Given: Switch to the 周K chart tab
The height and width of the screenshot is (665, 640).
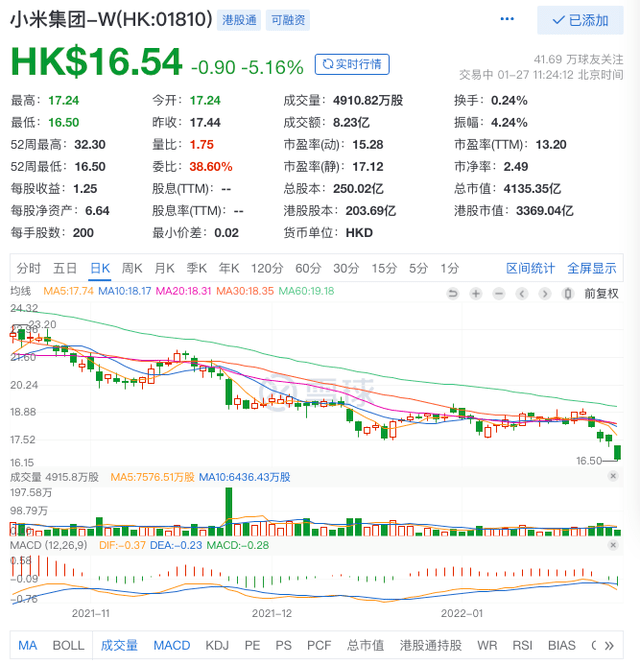Looking at the screenshot, I should [x=132, y=268].
